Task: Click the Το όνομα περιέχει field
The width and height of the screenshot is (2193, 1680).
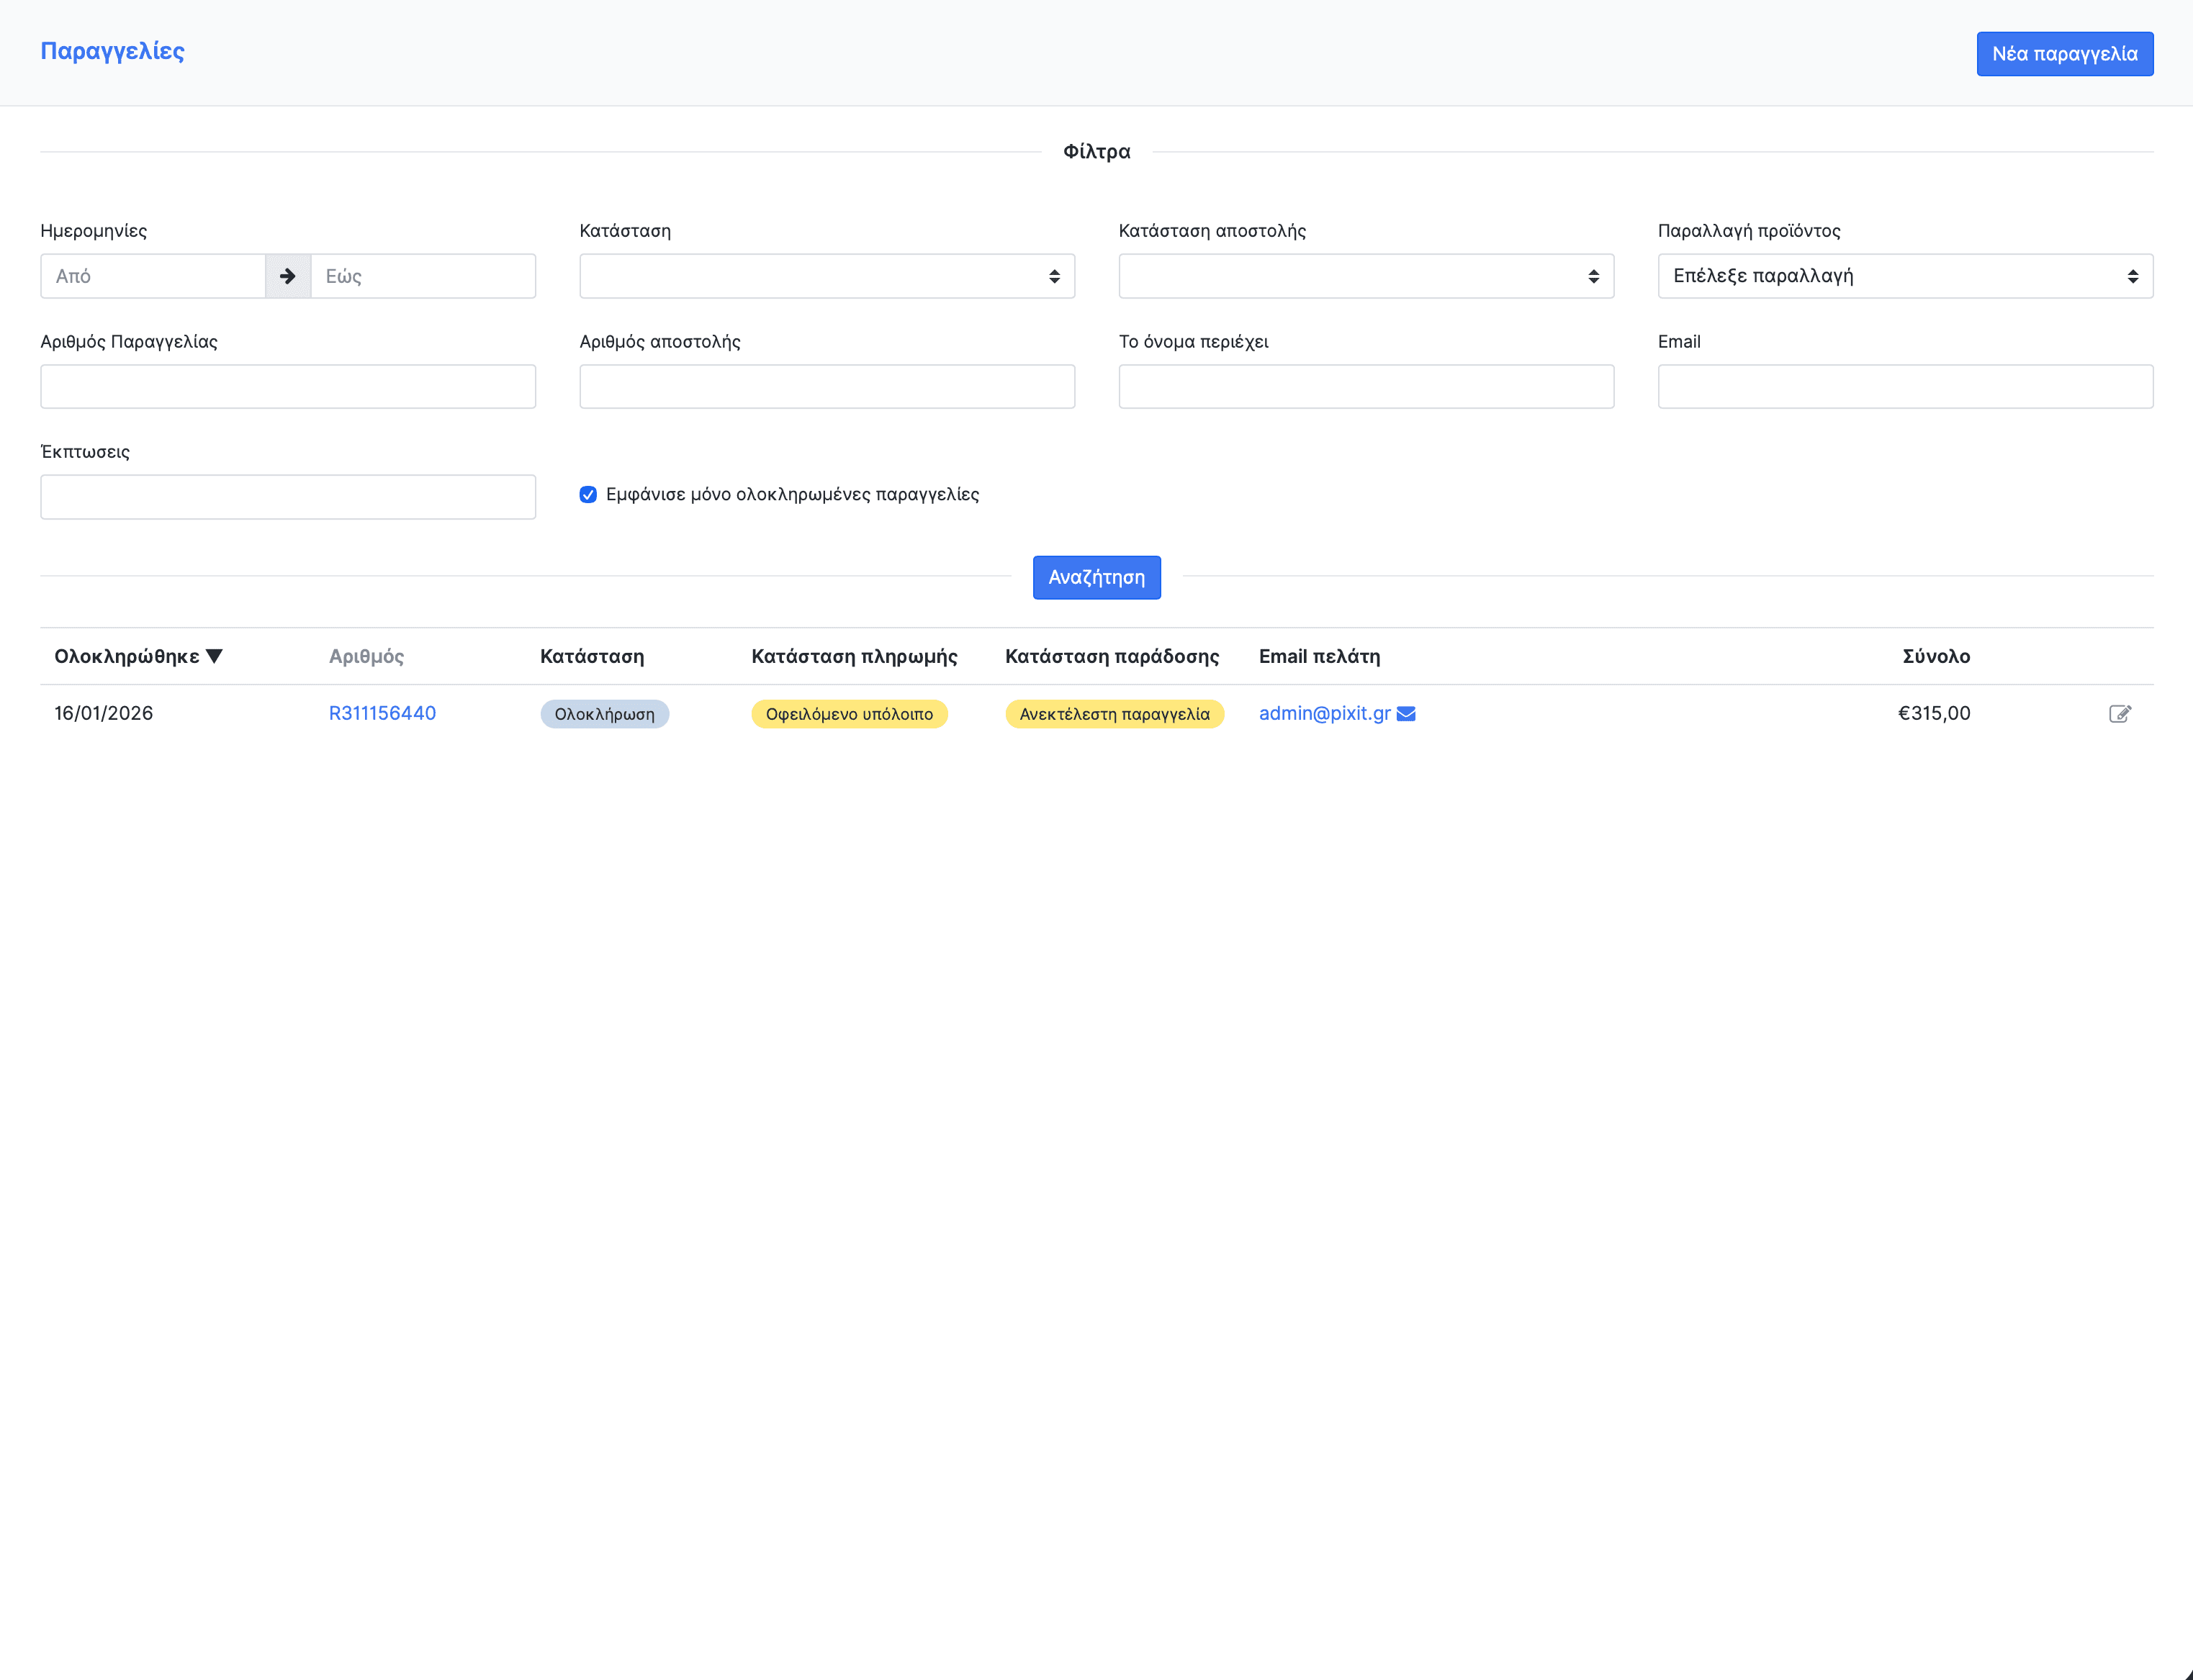Action: click(x=1365, y=387)
